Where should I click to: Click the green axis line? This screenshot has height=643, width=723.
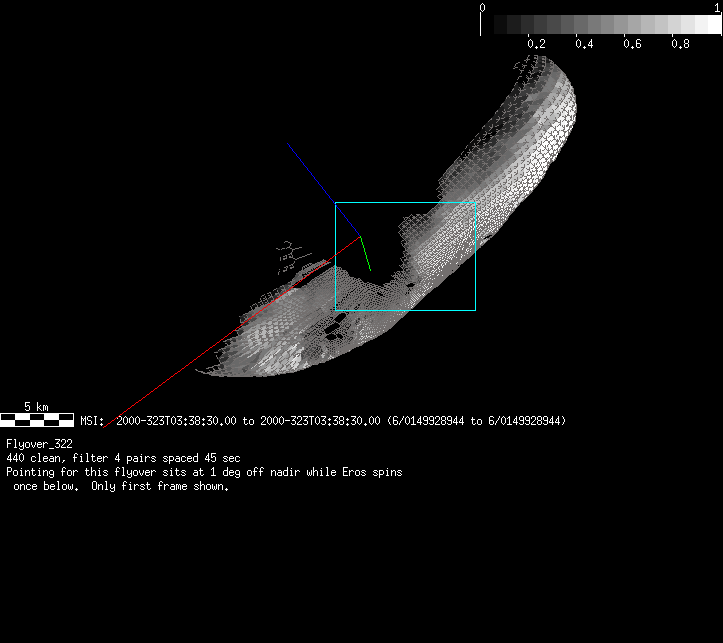tap(366, 254)
